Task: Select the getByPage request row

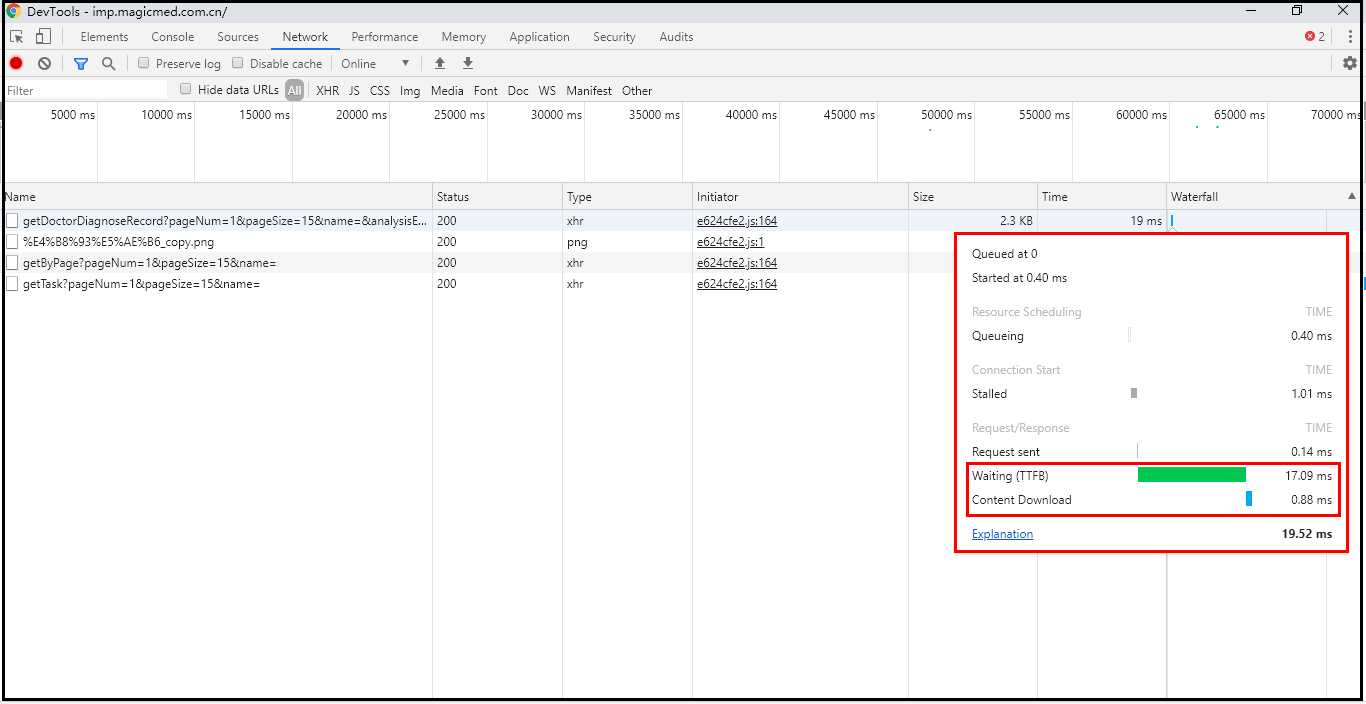Action: coord(480,263)
